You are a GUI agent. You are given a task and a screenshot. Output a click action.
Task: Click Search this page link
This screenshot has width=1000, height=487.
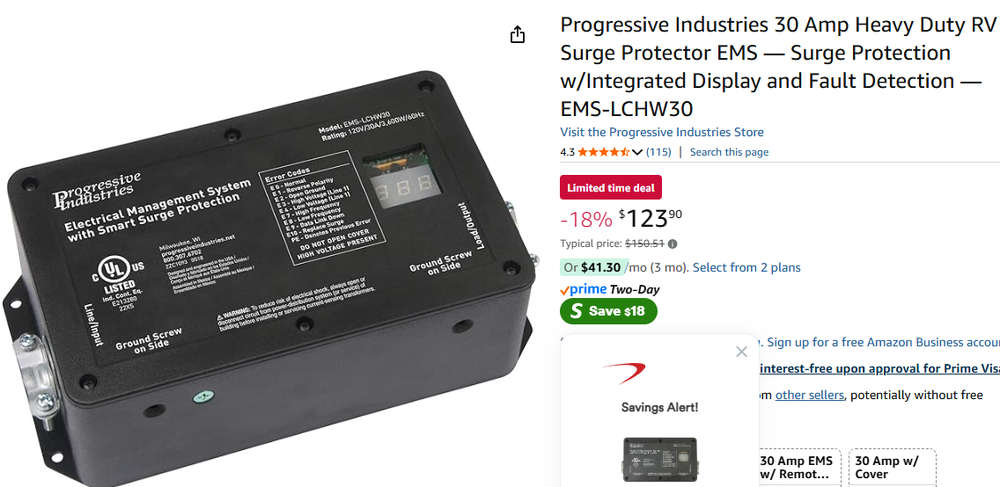(x=729, y=152)
